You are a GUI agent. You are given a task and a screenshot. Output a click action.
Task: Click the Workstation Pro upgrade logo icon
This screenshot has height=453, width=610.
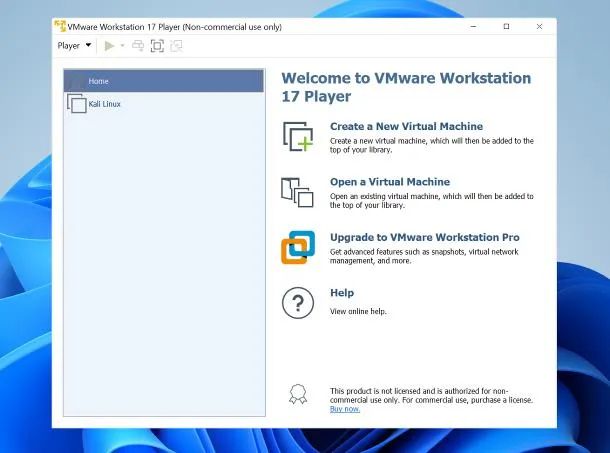pyautogui.click(x=298, y=248)
